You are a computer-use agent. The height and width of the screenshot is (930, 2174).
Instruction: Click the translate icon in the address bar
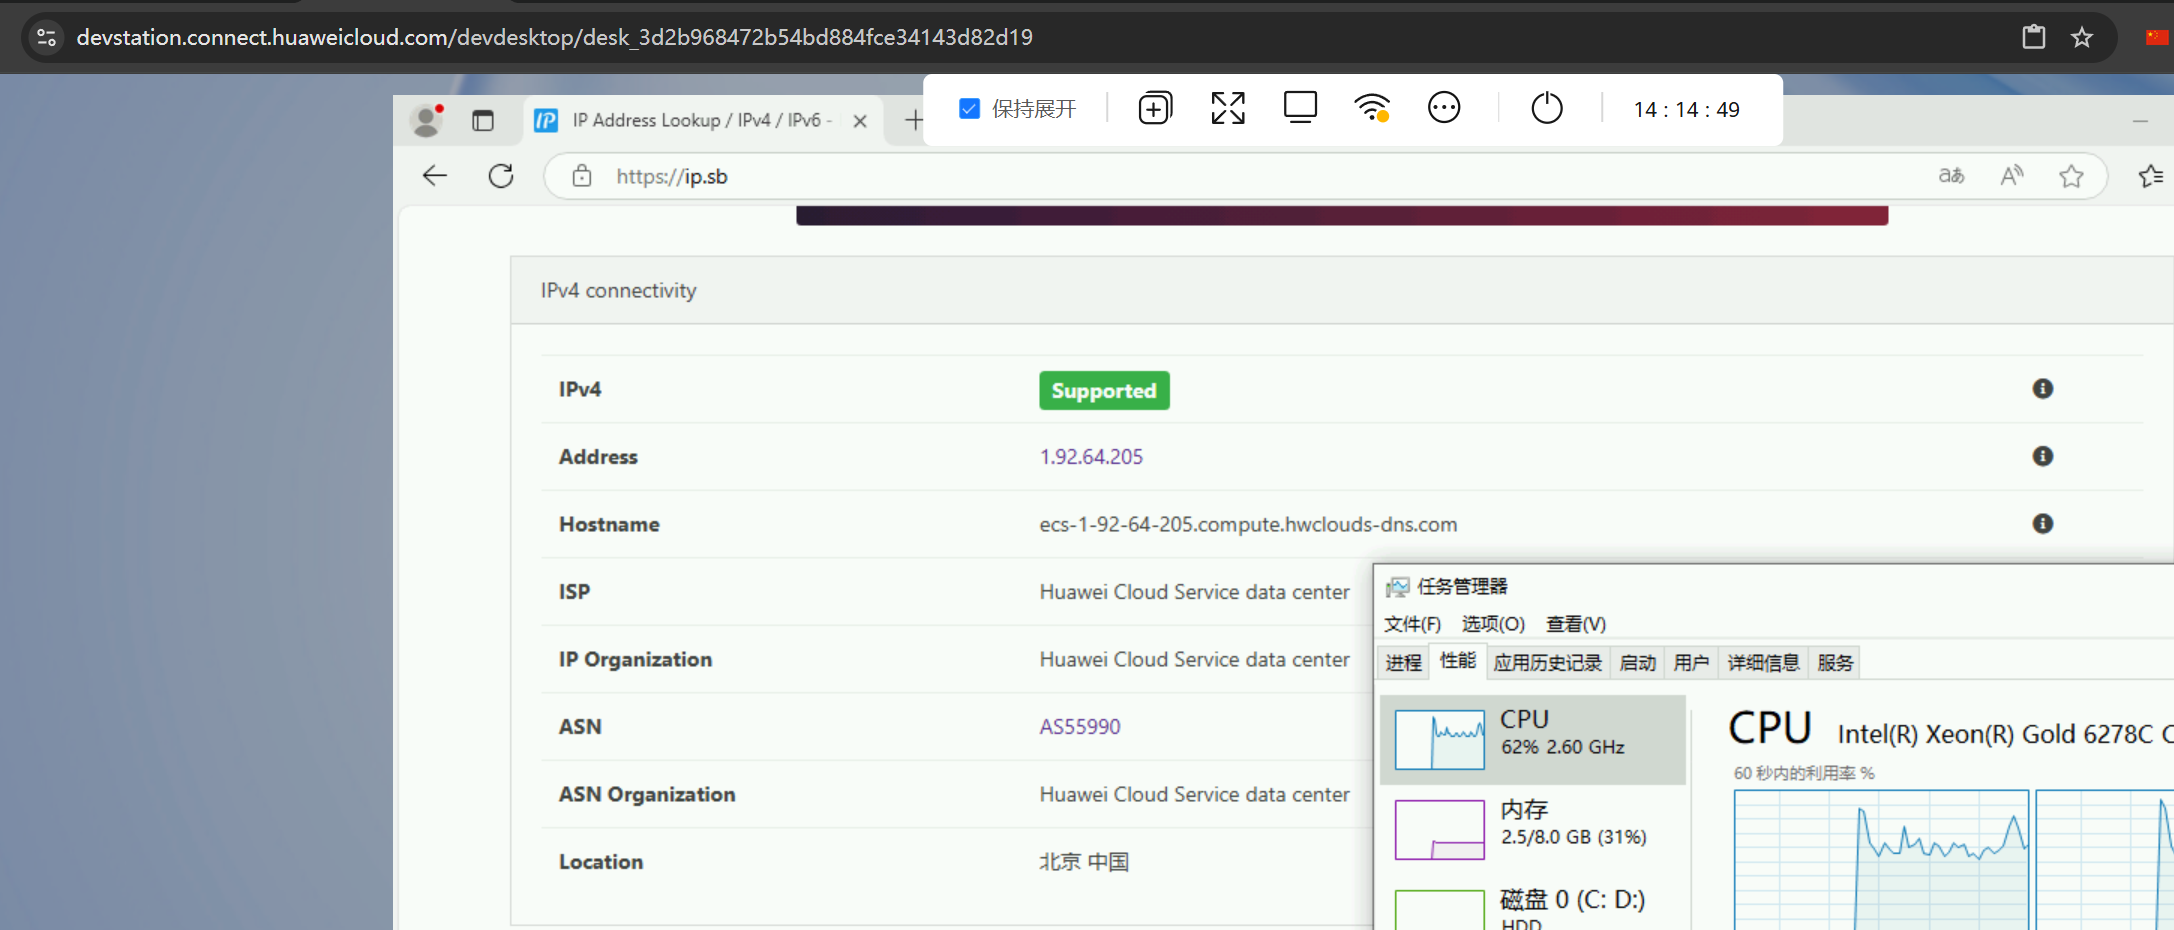(1950, 175)
